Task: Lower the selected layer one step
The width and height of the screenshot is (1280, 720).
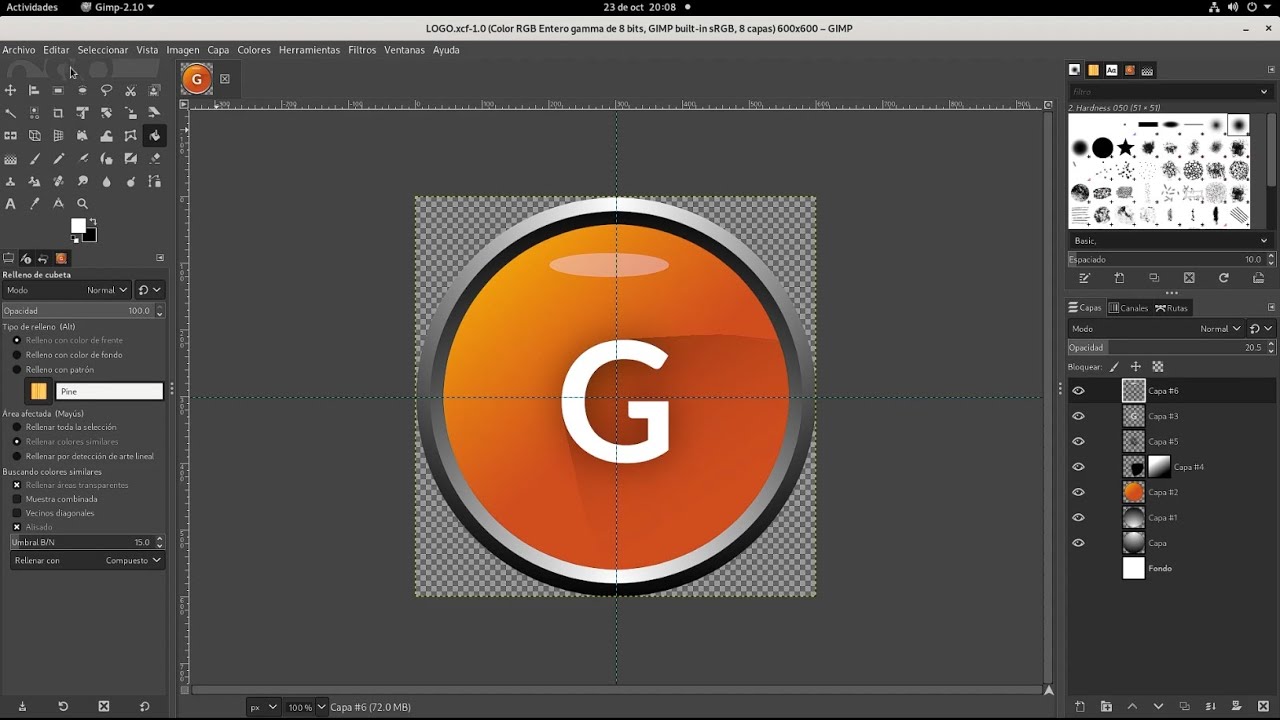Action: pos(1158,707)
